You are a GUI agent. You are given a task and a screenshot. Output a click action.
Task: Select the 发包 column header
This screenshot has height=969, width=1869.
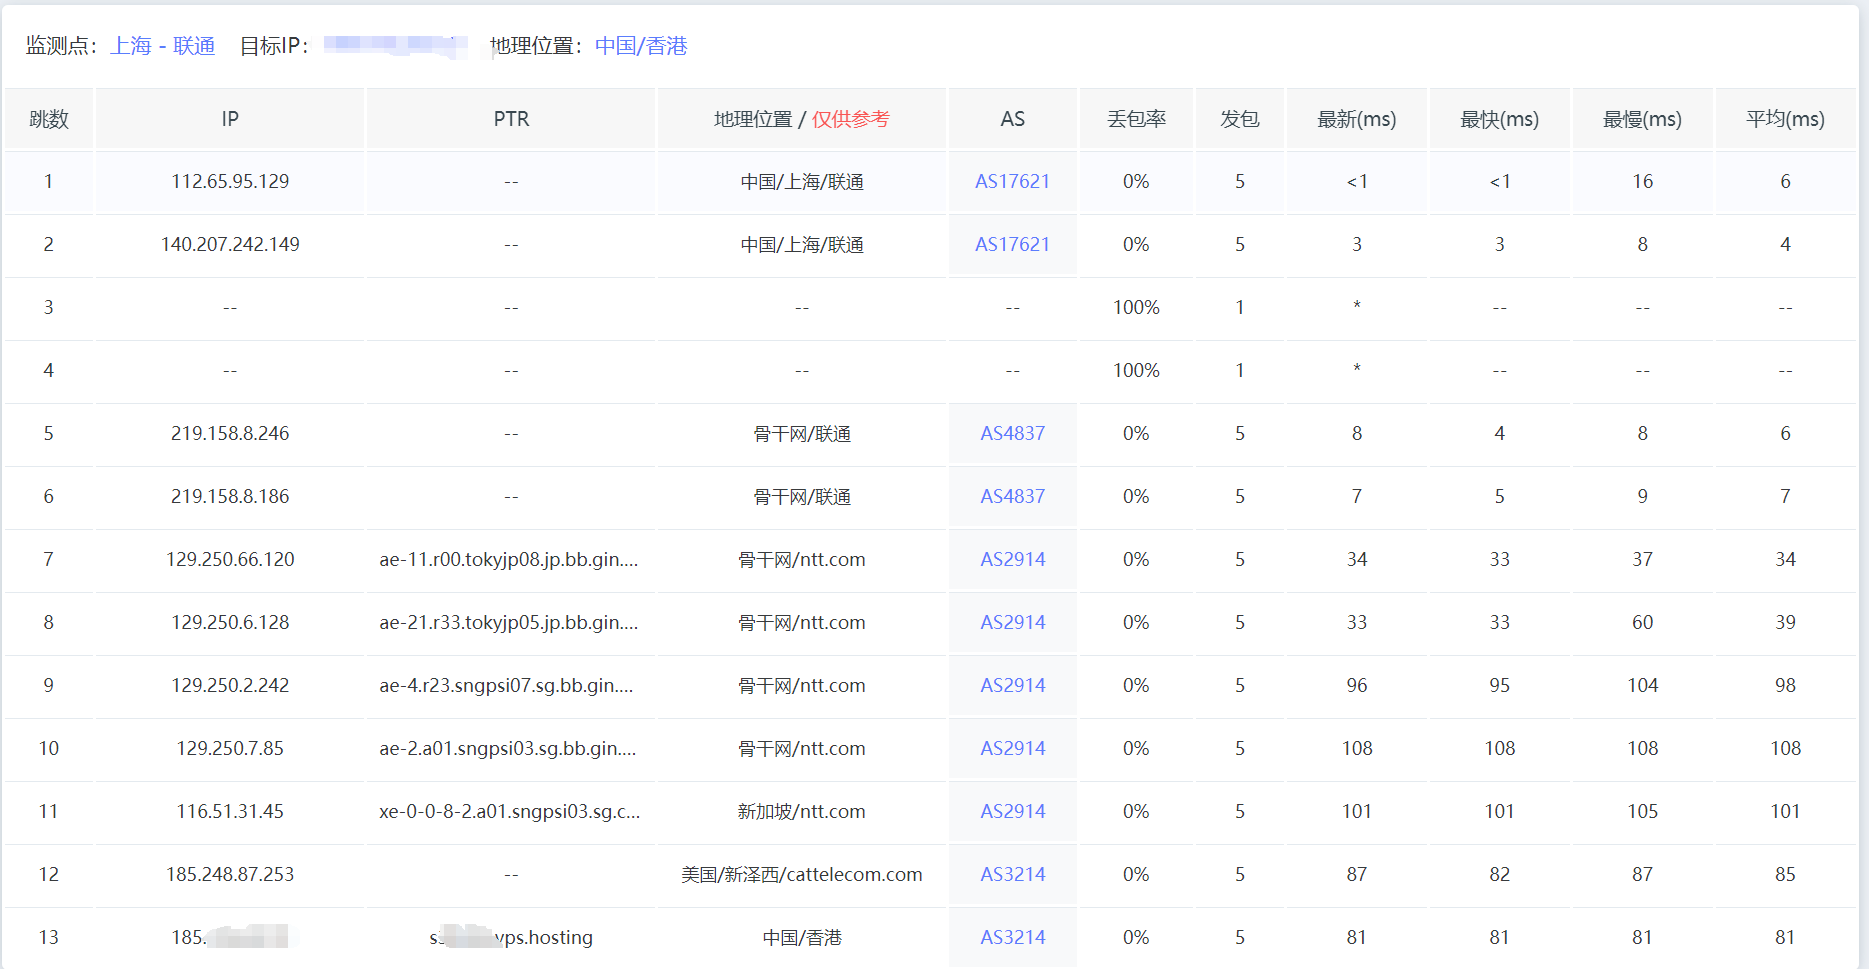click(x=1240, y=119)
